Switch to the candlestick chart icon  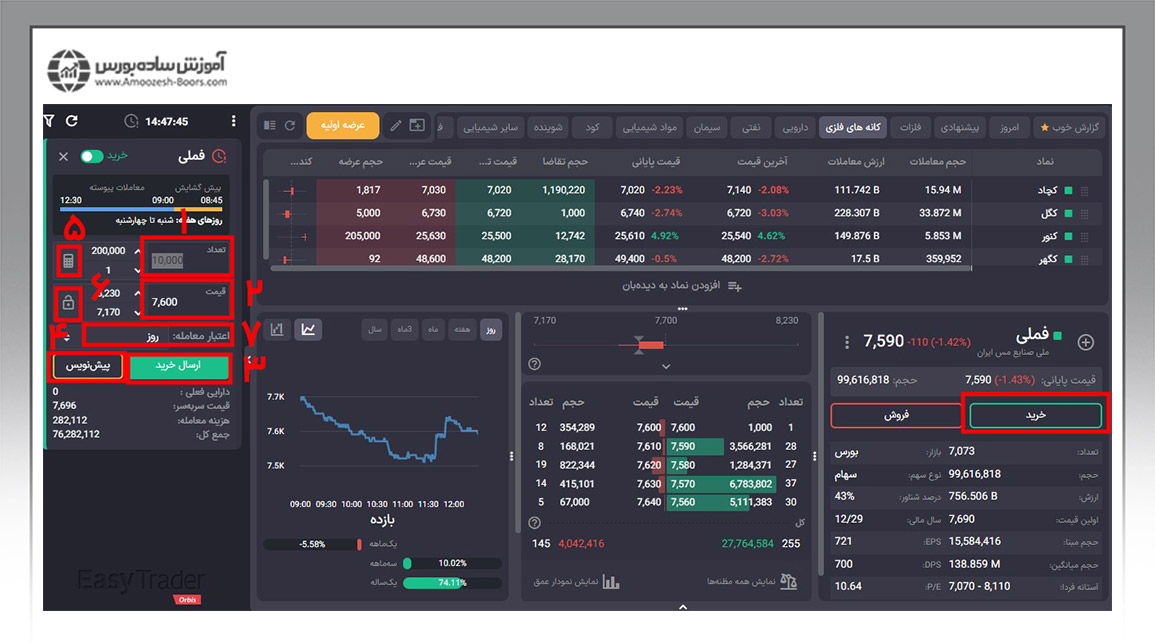pyautogui.click(x=277, y=329)
